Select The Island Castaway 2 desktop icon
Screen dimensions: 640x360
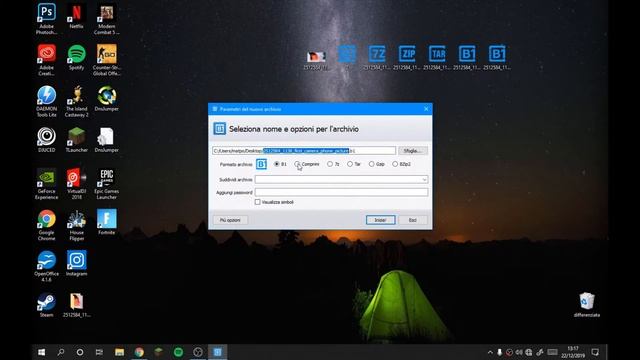click(76, 101)
